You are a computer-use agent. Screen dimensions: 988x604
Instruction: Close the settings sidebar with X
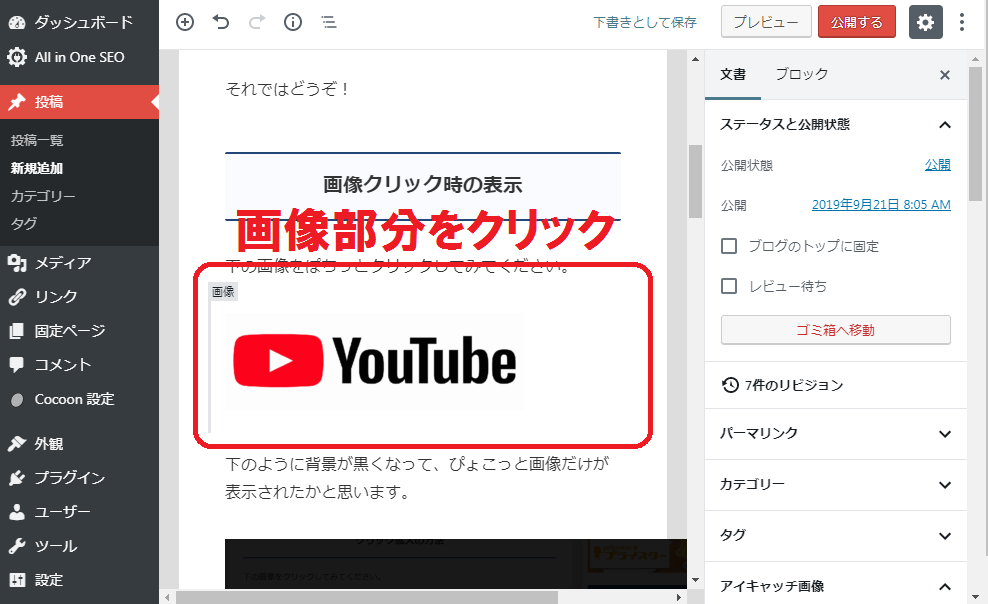(x=945, y=75)
